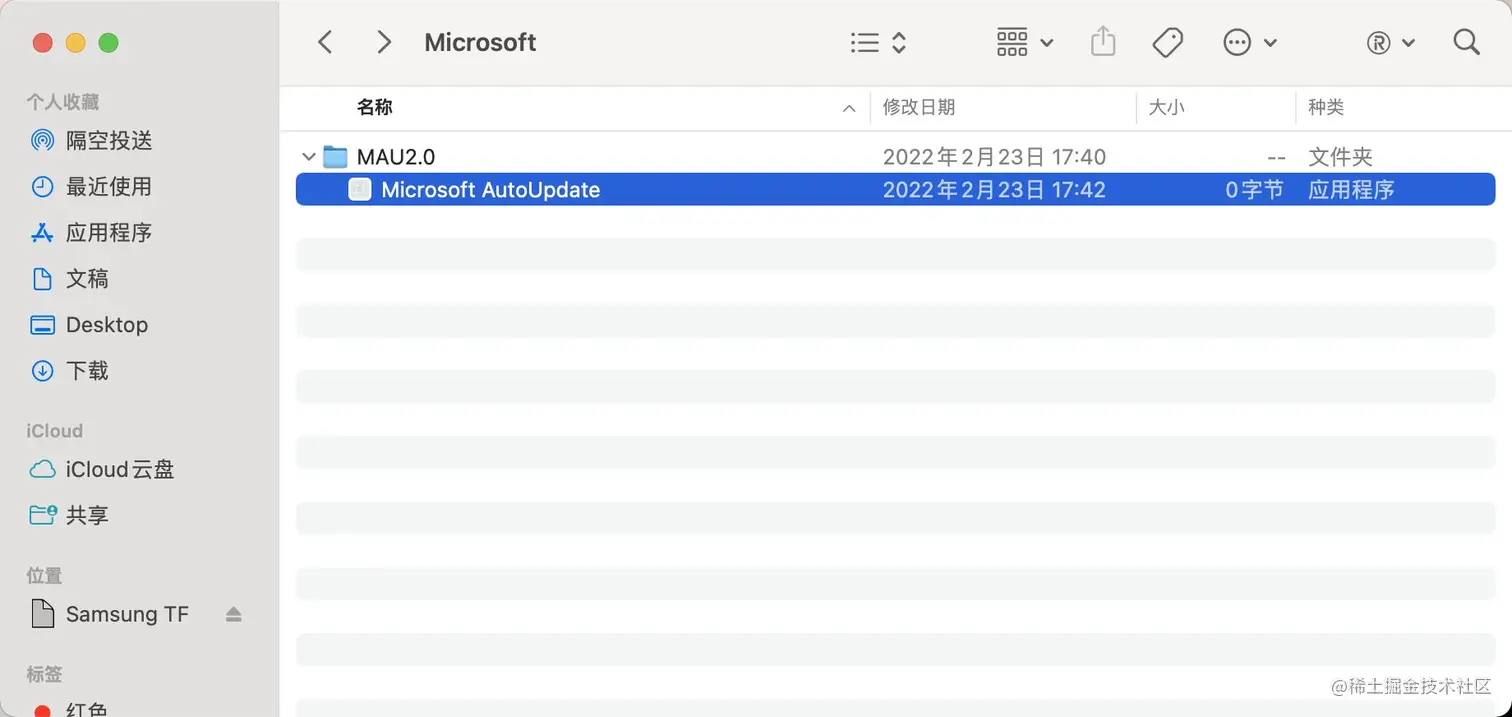The image size is (1512, 717).
Task: Sort by the 大小 column header
Action: click(1166, 107)
